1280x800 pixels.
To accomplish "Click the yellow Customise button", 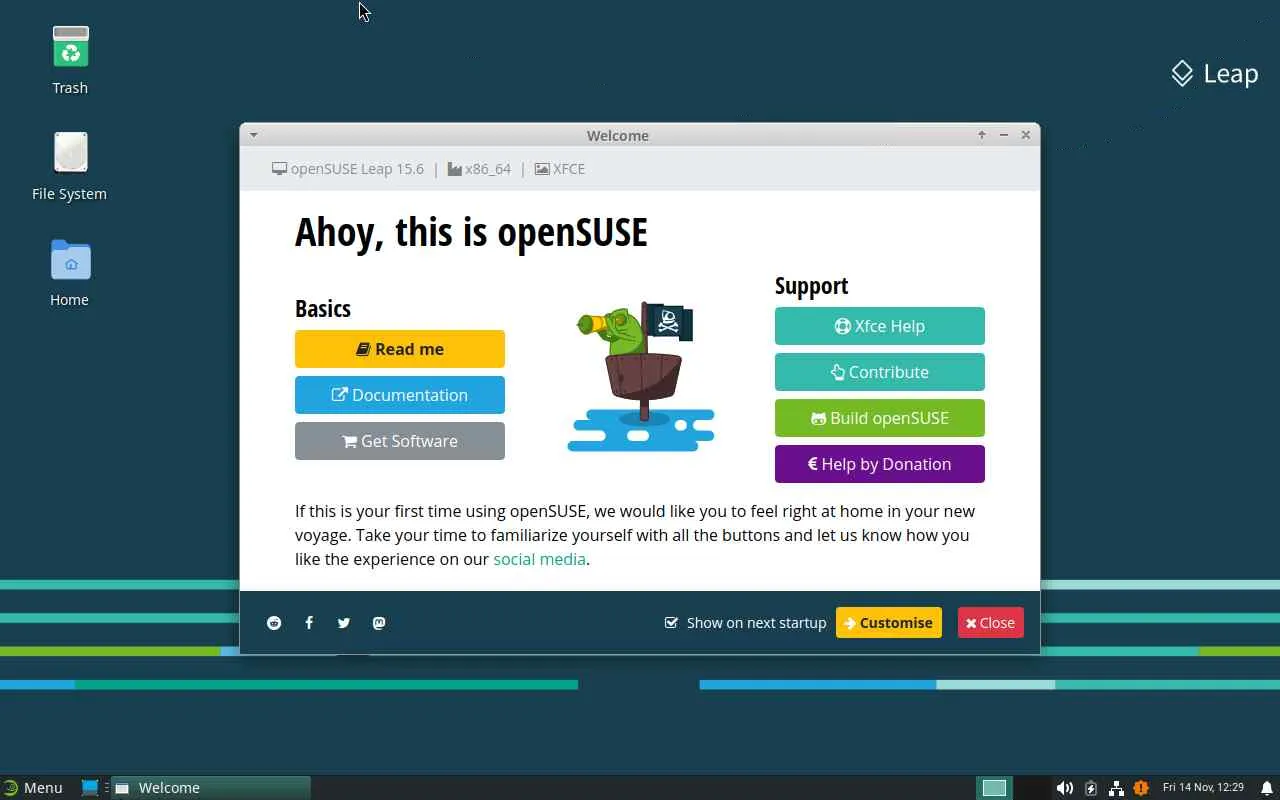I will pyautogui.click(x=889, y=623).
